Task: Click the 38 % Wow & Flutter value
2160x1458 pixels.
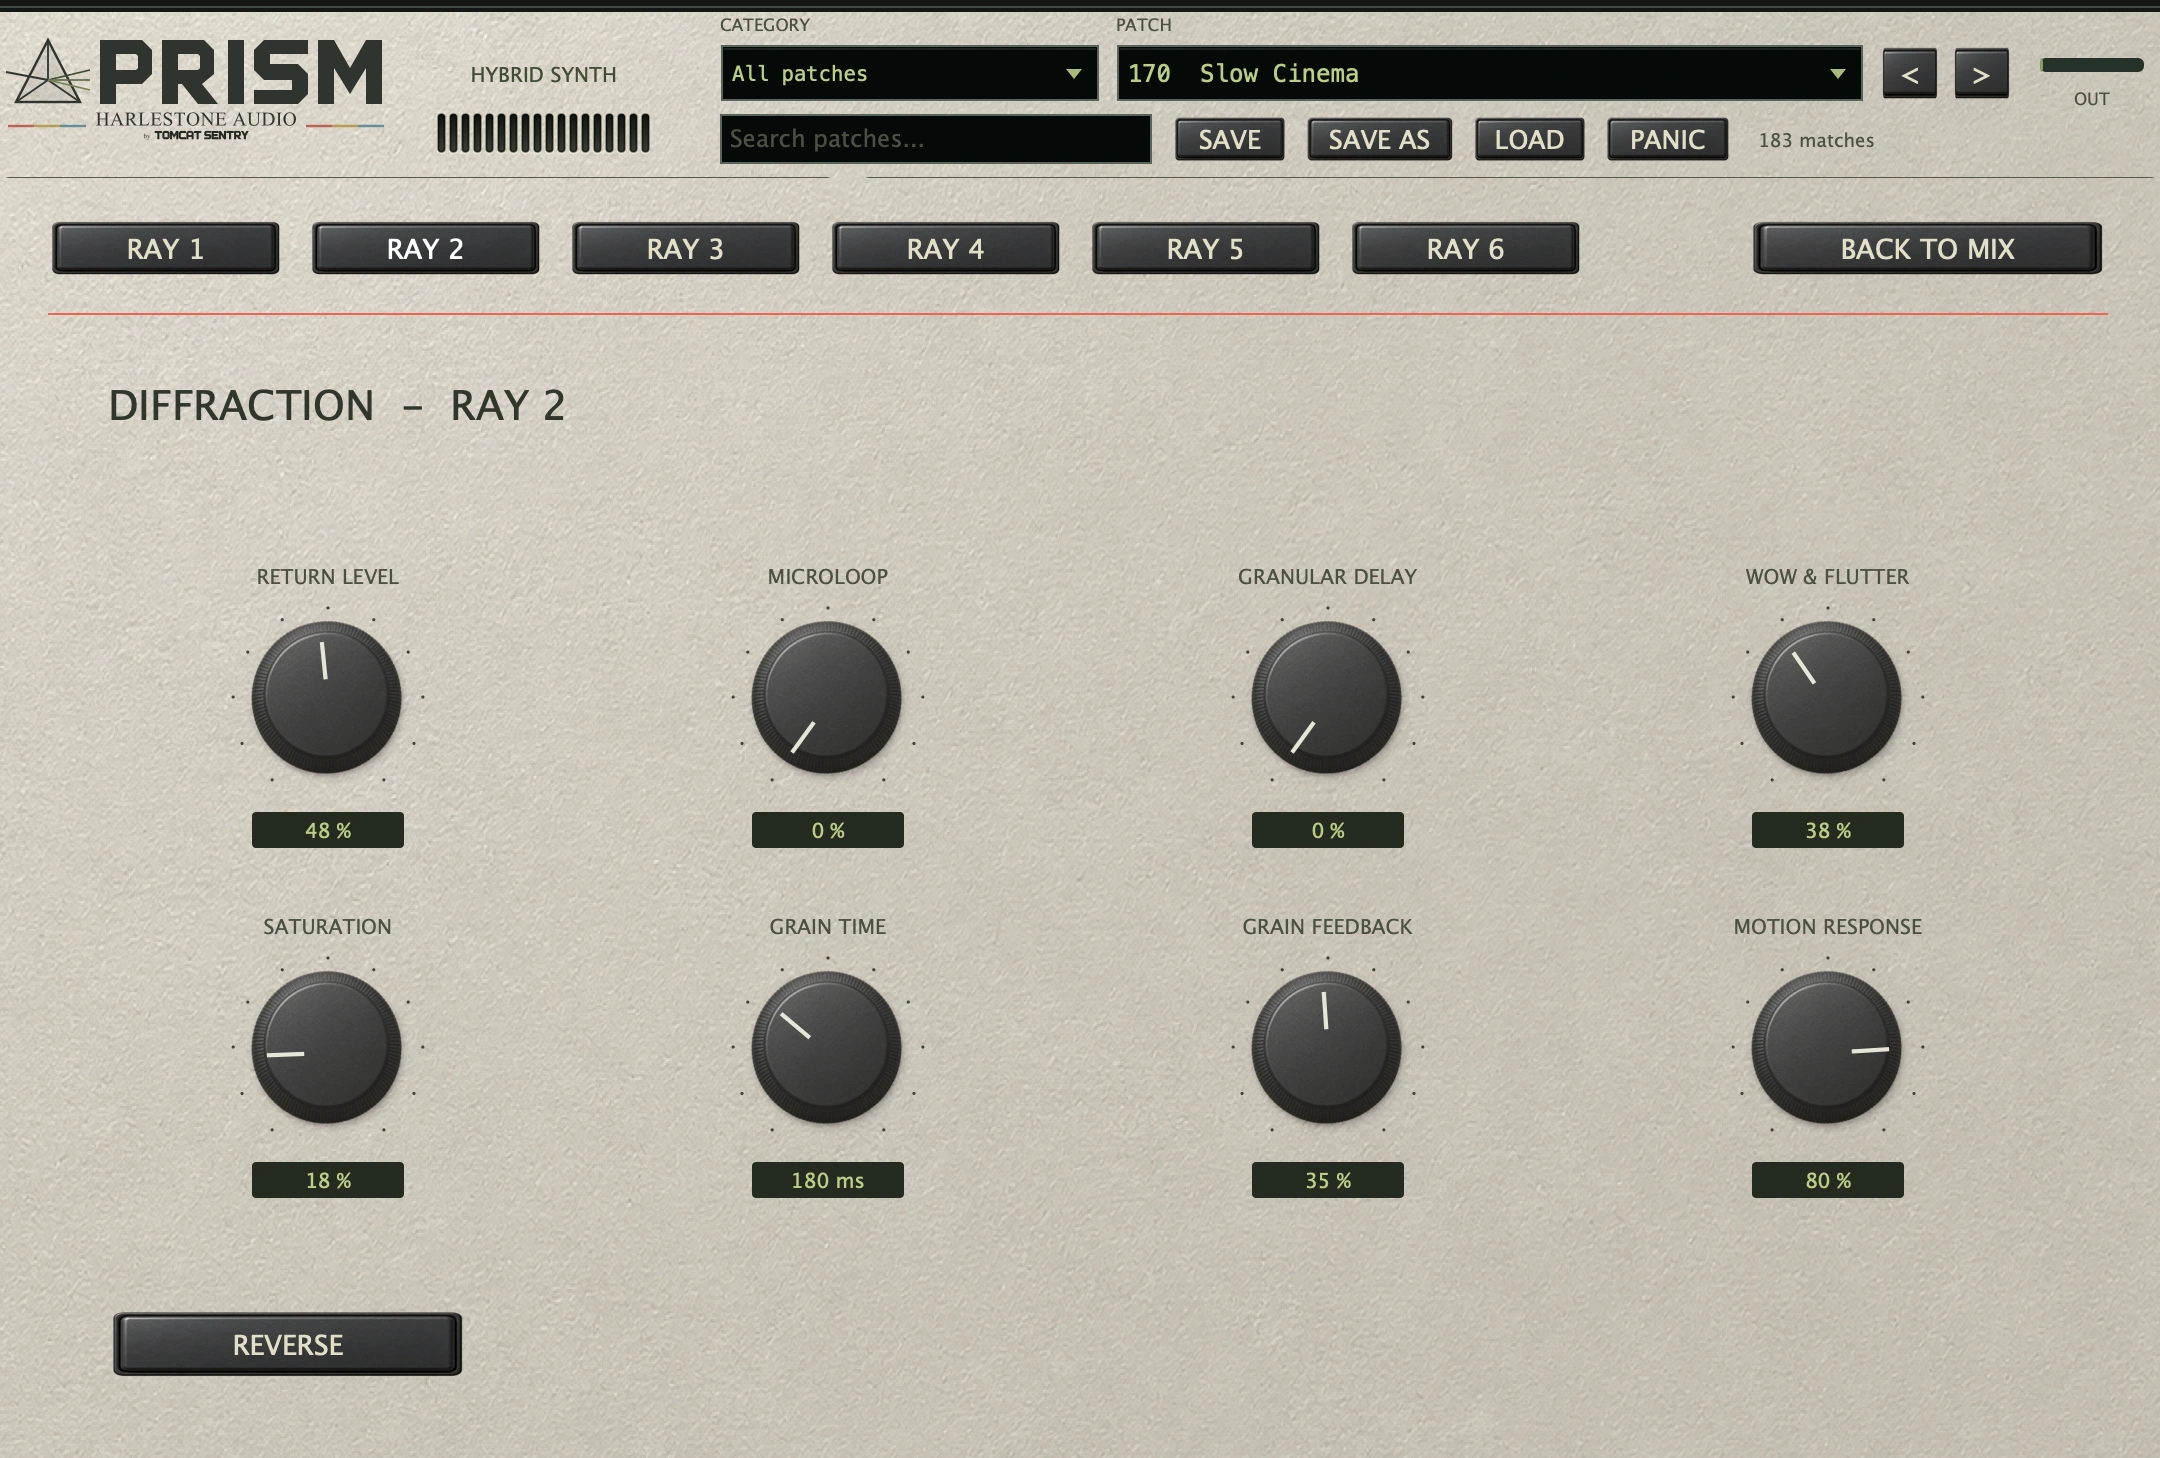Action: [1828, 830]
